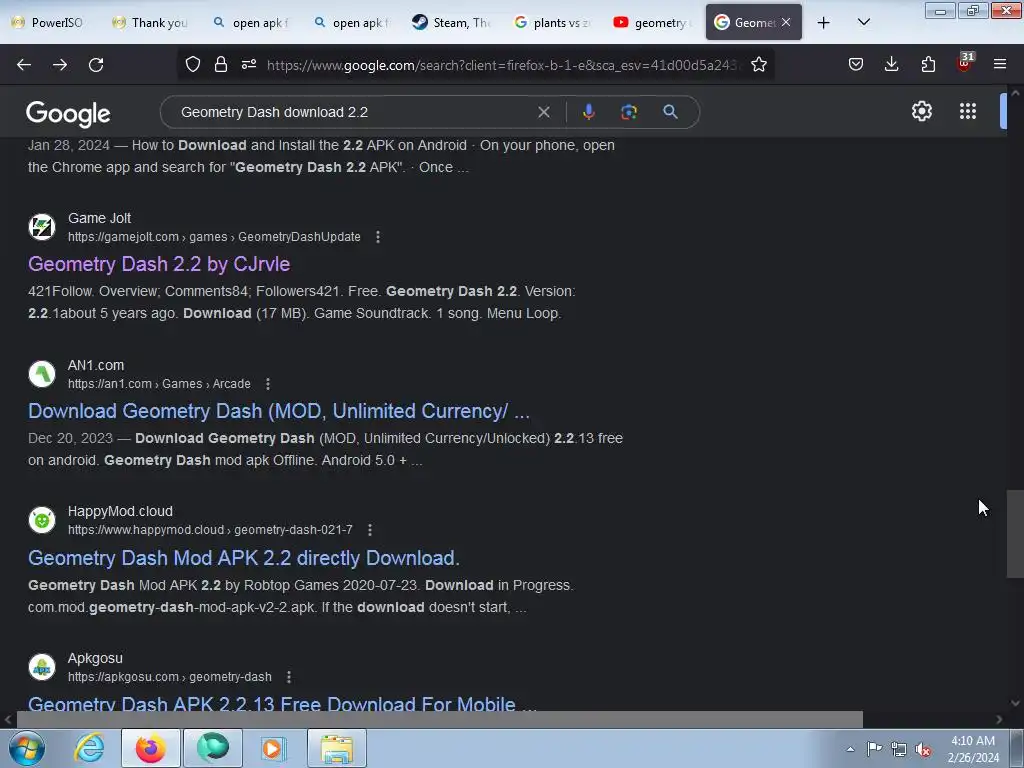The width and height of the screenshot is (1024, 768).
Task: Switch to the first open apk tab
Action: click(x=251, y=23)
